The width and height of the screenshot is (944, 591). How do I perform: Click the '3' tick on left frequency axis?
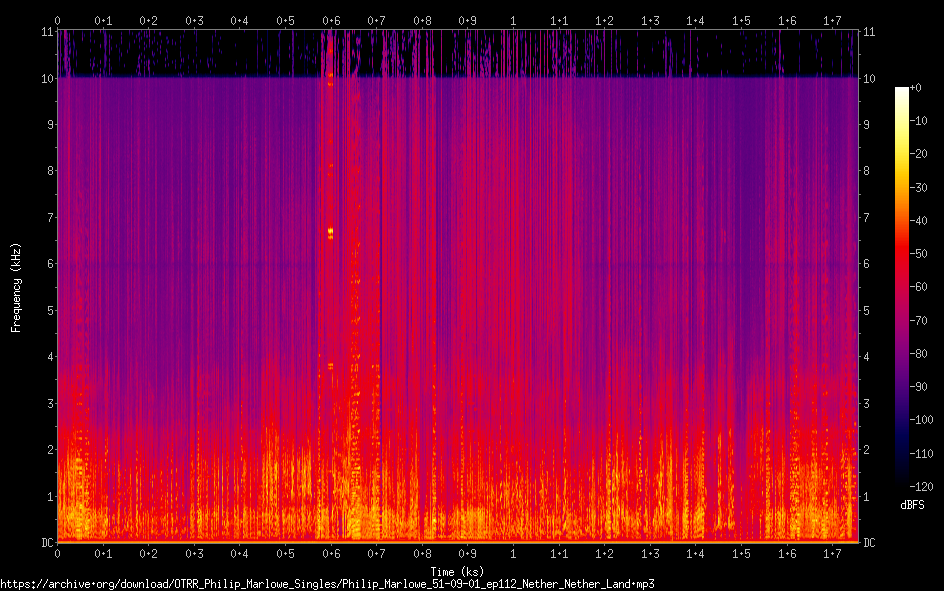pos(47,403)
